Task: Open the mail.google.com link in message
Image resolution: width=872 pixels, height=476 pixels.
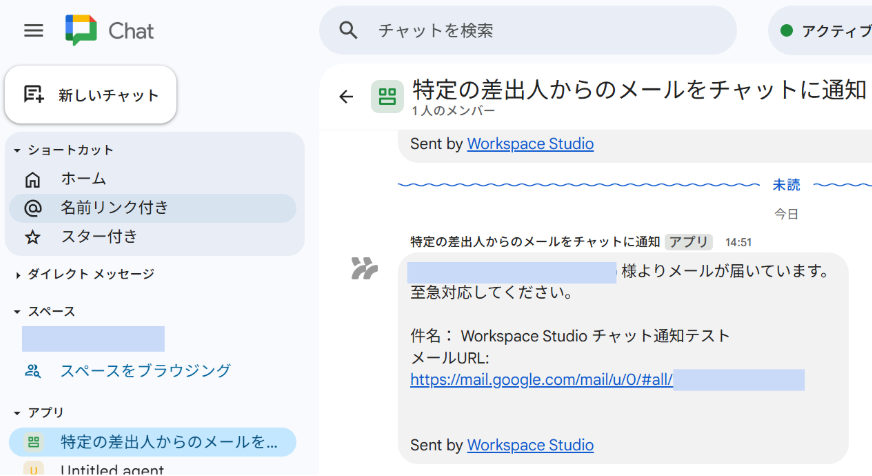Action: pos(541,380)
